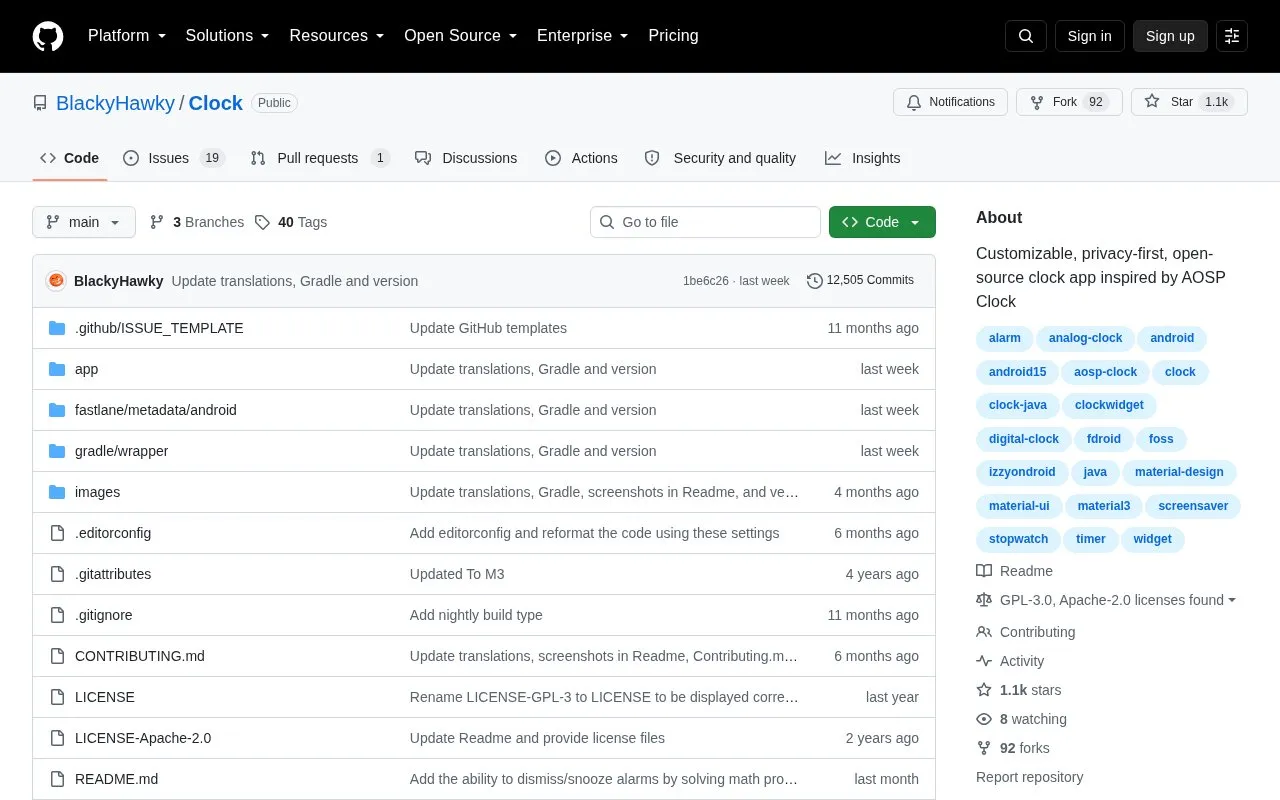Viewport: 1280px width, 800px height.
Task: Click the commit history clock icon
Action: click(814, 281)
